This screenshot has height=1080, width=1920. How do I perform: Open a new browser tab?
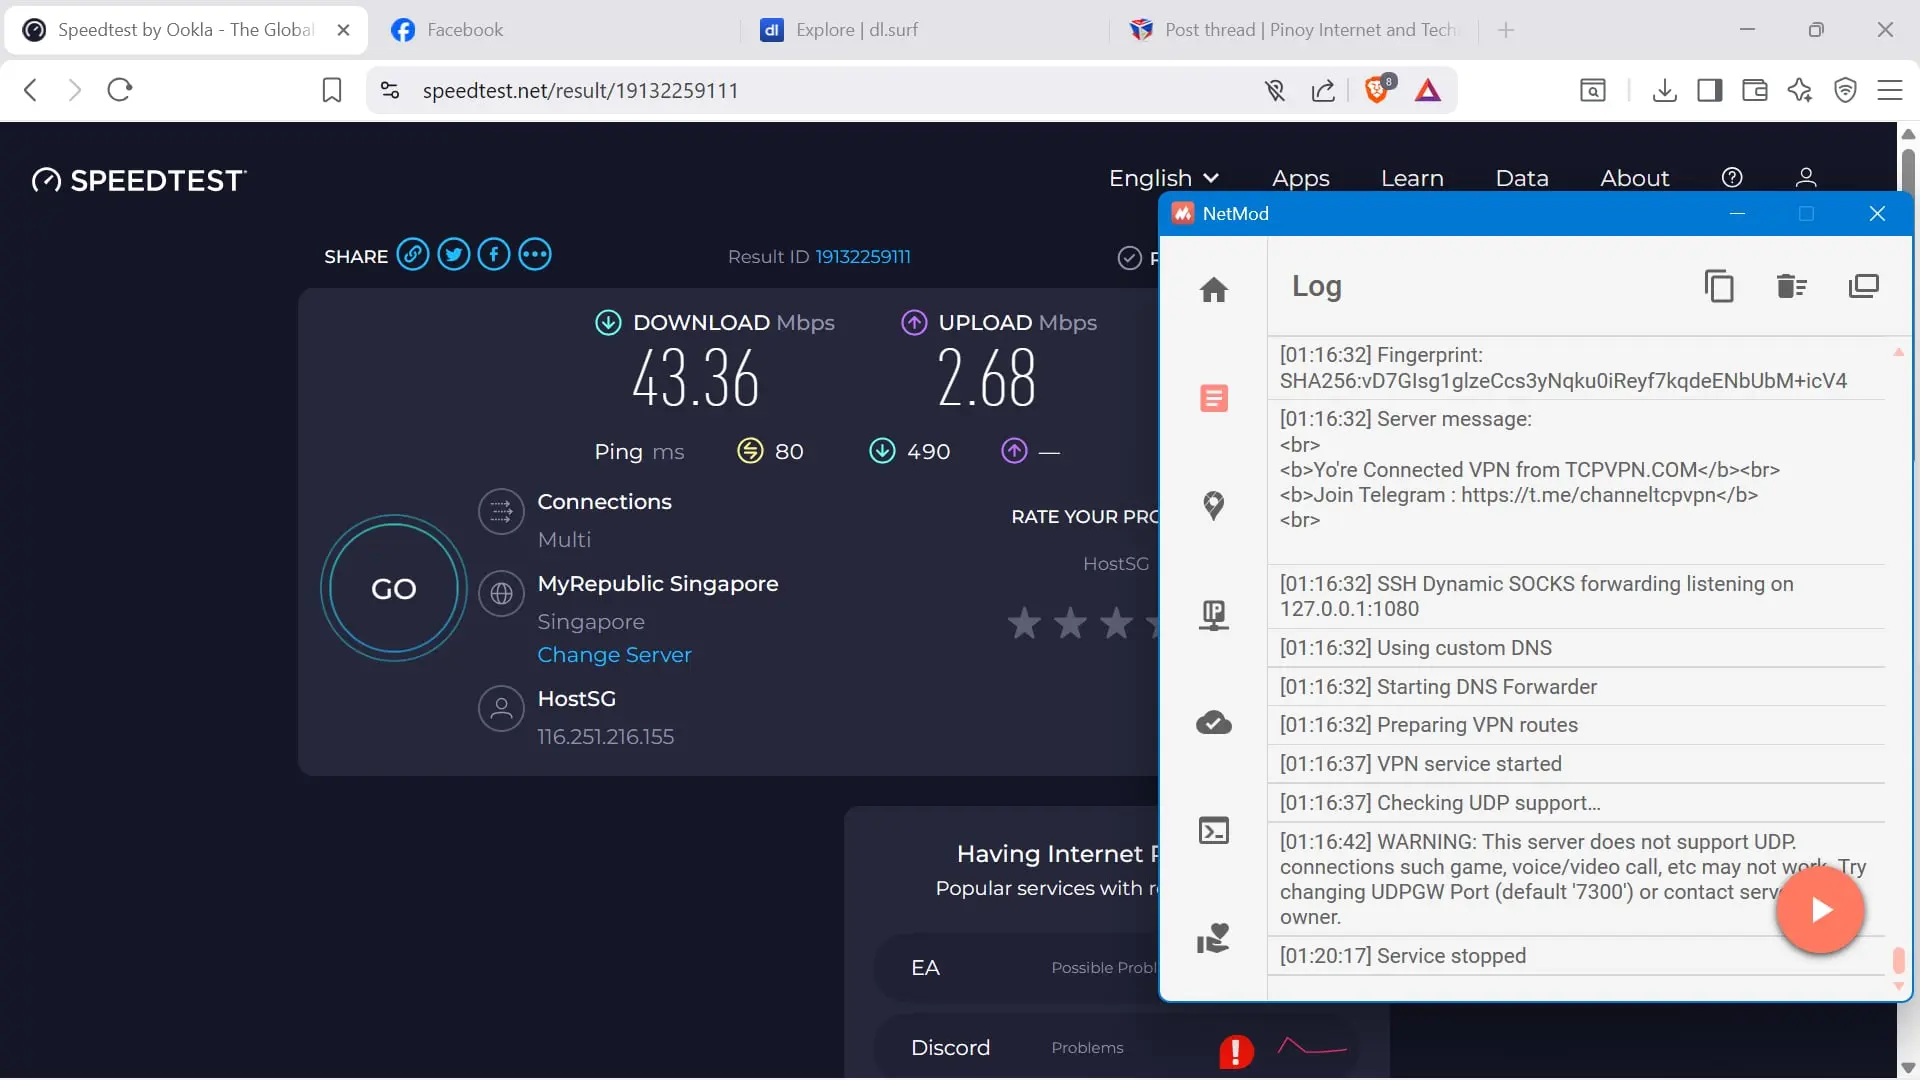[1506, 30]
